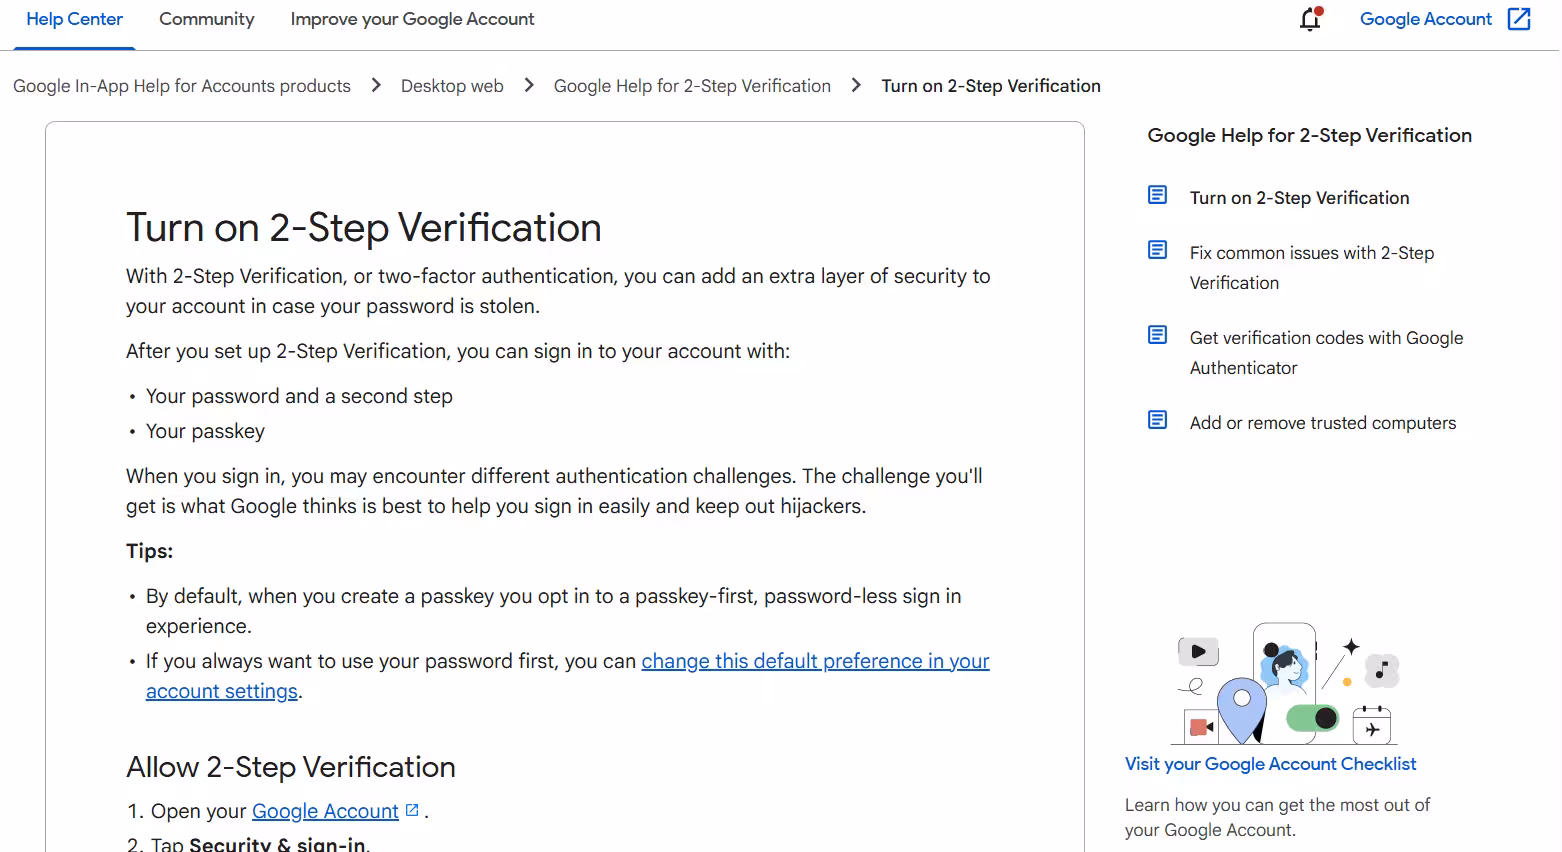Open Add or remove trusted computers article
This screenshot has height=852, width=1562.
(x=1322, y=423)
